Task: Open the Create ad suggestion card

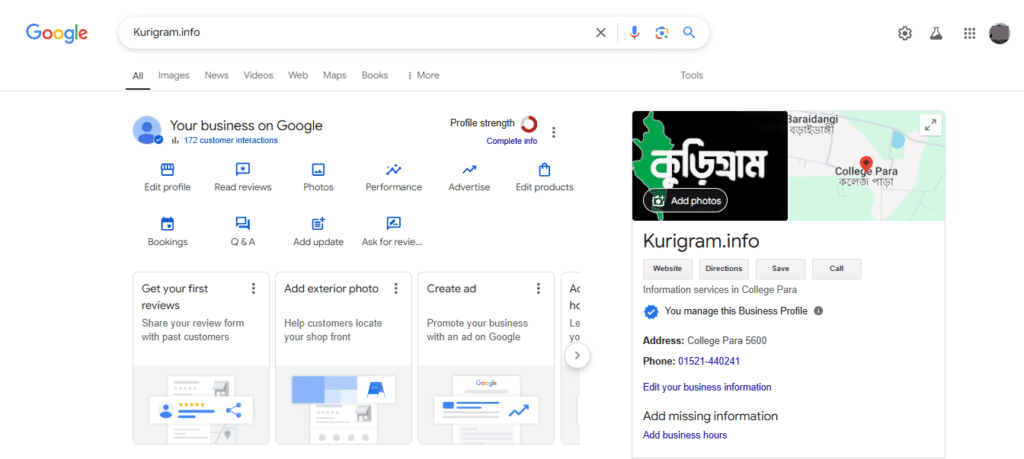Action: pos(486,358)
